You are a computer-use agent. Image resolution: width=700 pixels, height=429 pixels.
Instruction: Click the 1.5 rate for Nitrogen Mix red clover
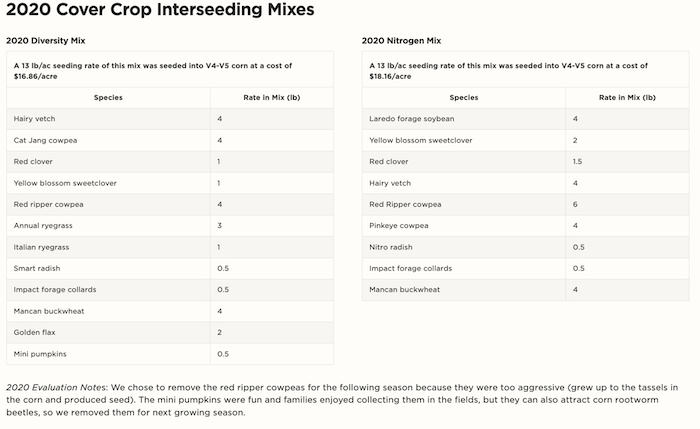[x=578, y=161]
